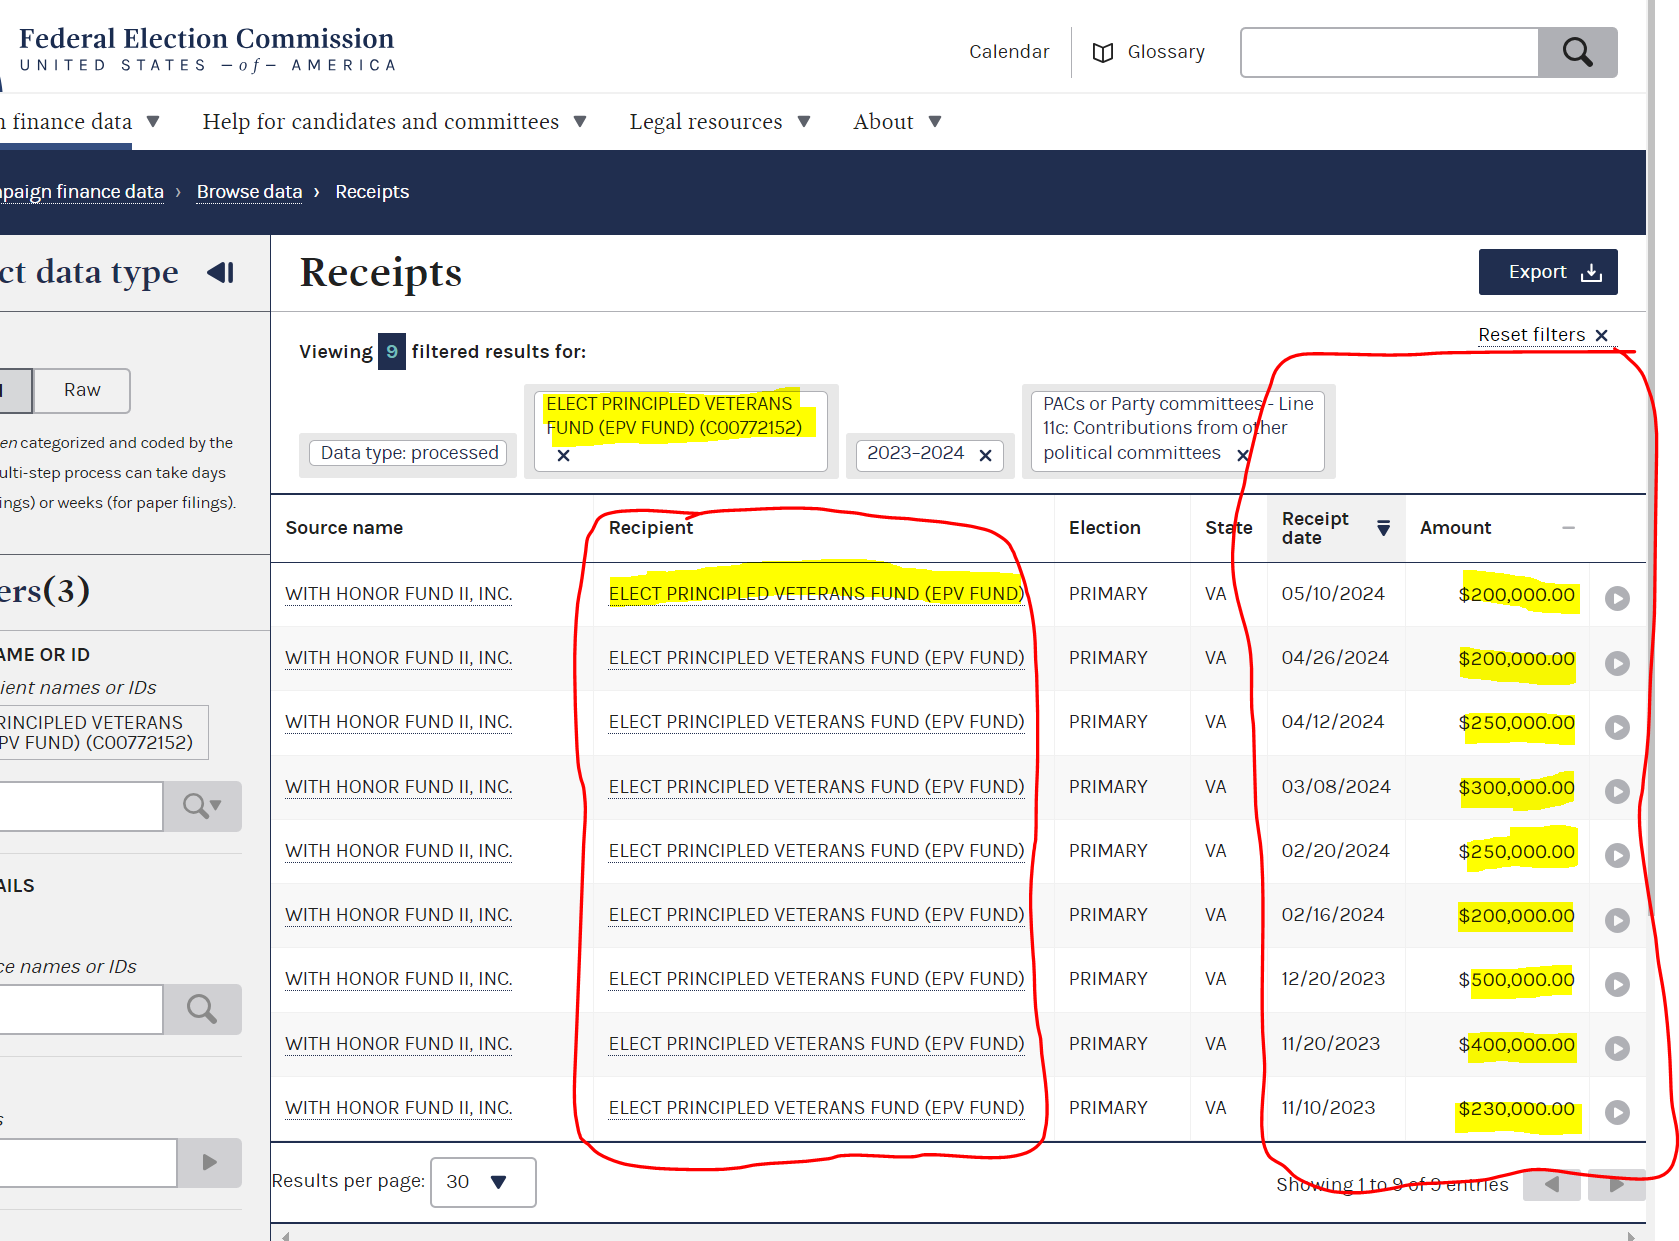
Task: Click the Data type: processed tag
Action: point(409,453)
